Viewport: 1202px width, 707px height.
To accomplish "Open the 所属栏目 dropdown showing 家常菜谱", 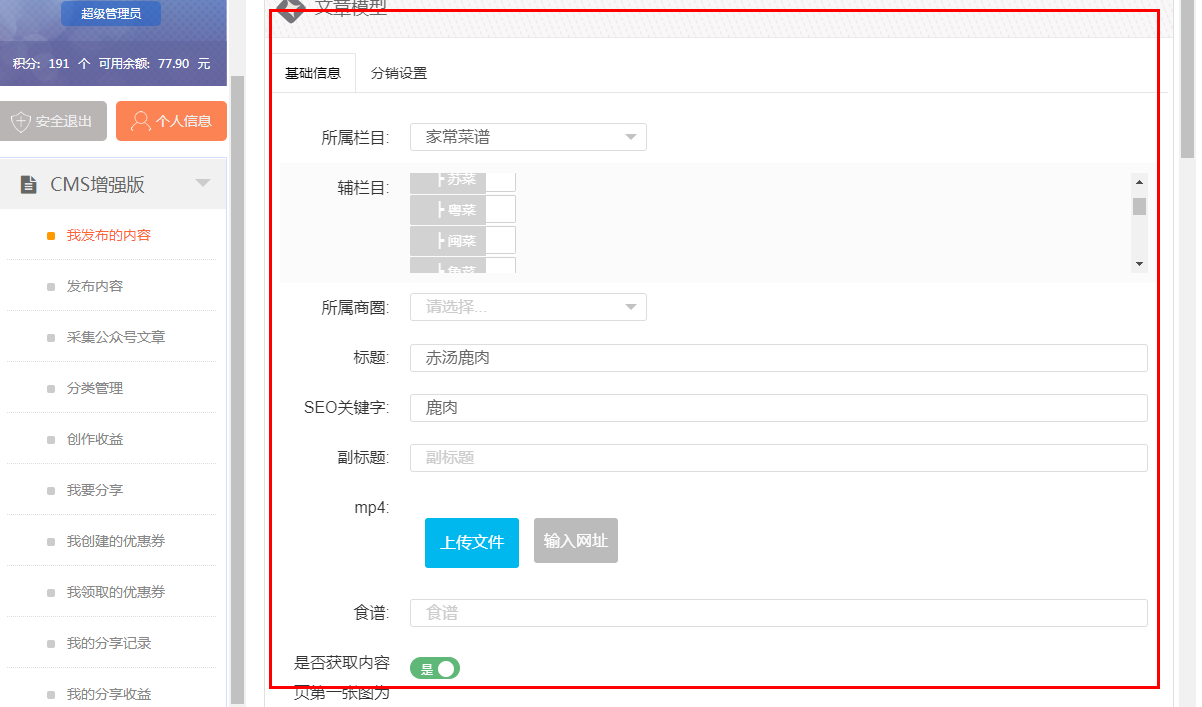I will tap(528, 137).
